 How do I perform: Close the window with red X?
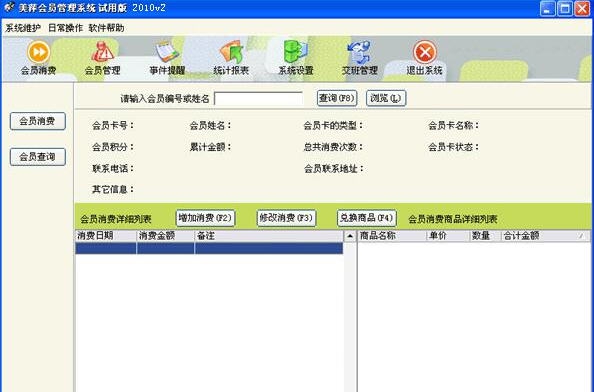click(583, 8)
